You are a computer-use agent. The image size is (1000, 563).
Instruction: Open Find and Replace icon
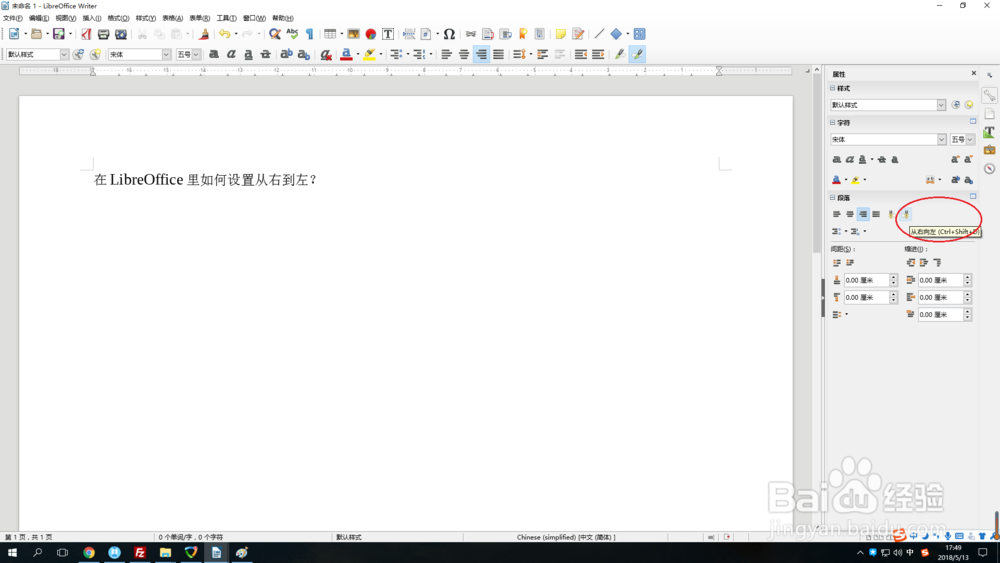pyautogui.click(x=275, y=34)
